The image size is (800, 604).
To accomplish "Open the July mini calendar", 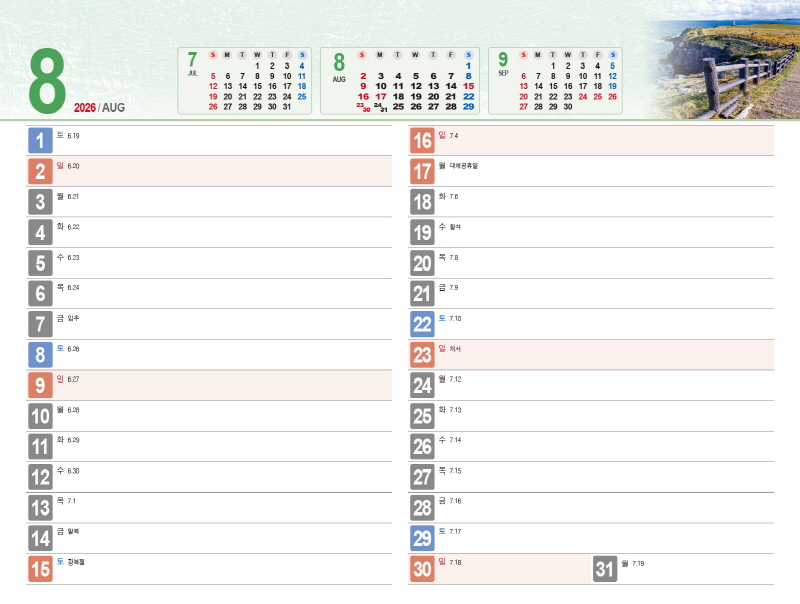I will [x=245, y=80].
